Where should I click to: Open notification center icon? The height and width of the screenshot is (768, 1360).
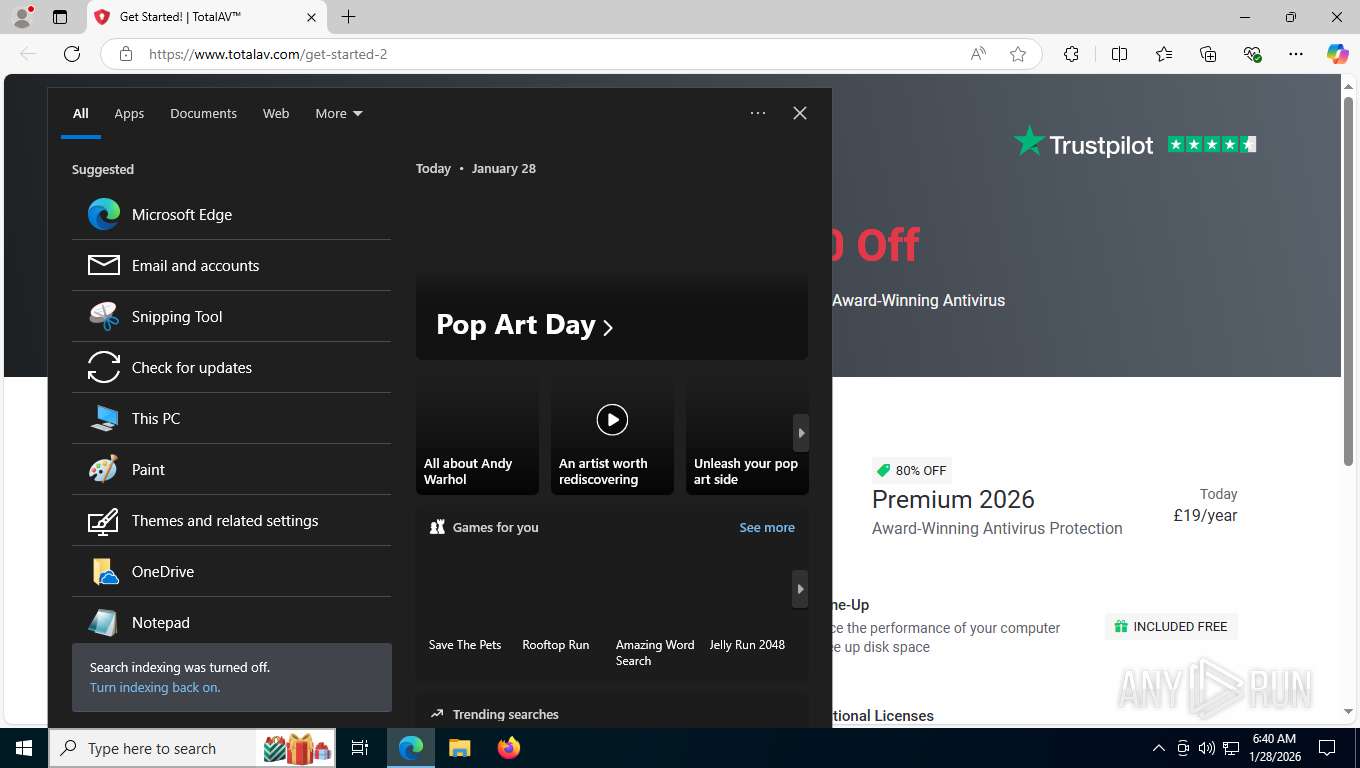point(1327,748)
